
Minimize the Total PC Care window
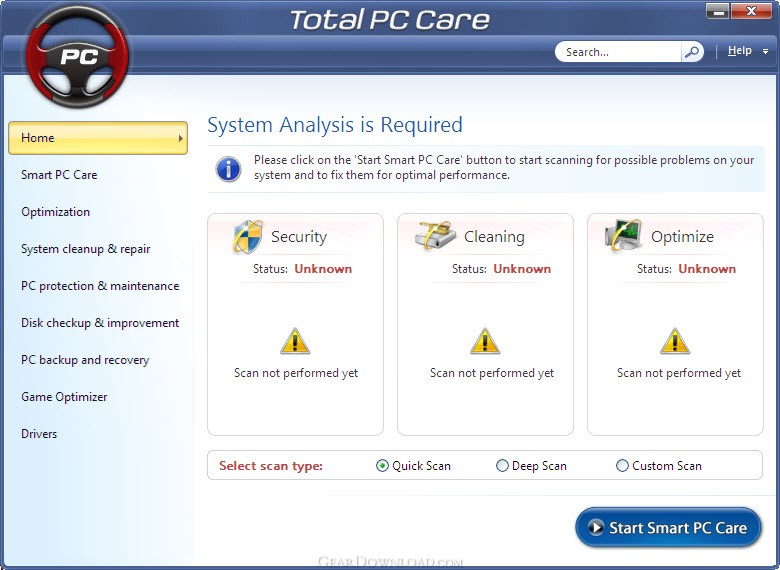click(x=718, y=11)
